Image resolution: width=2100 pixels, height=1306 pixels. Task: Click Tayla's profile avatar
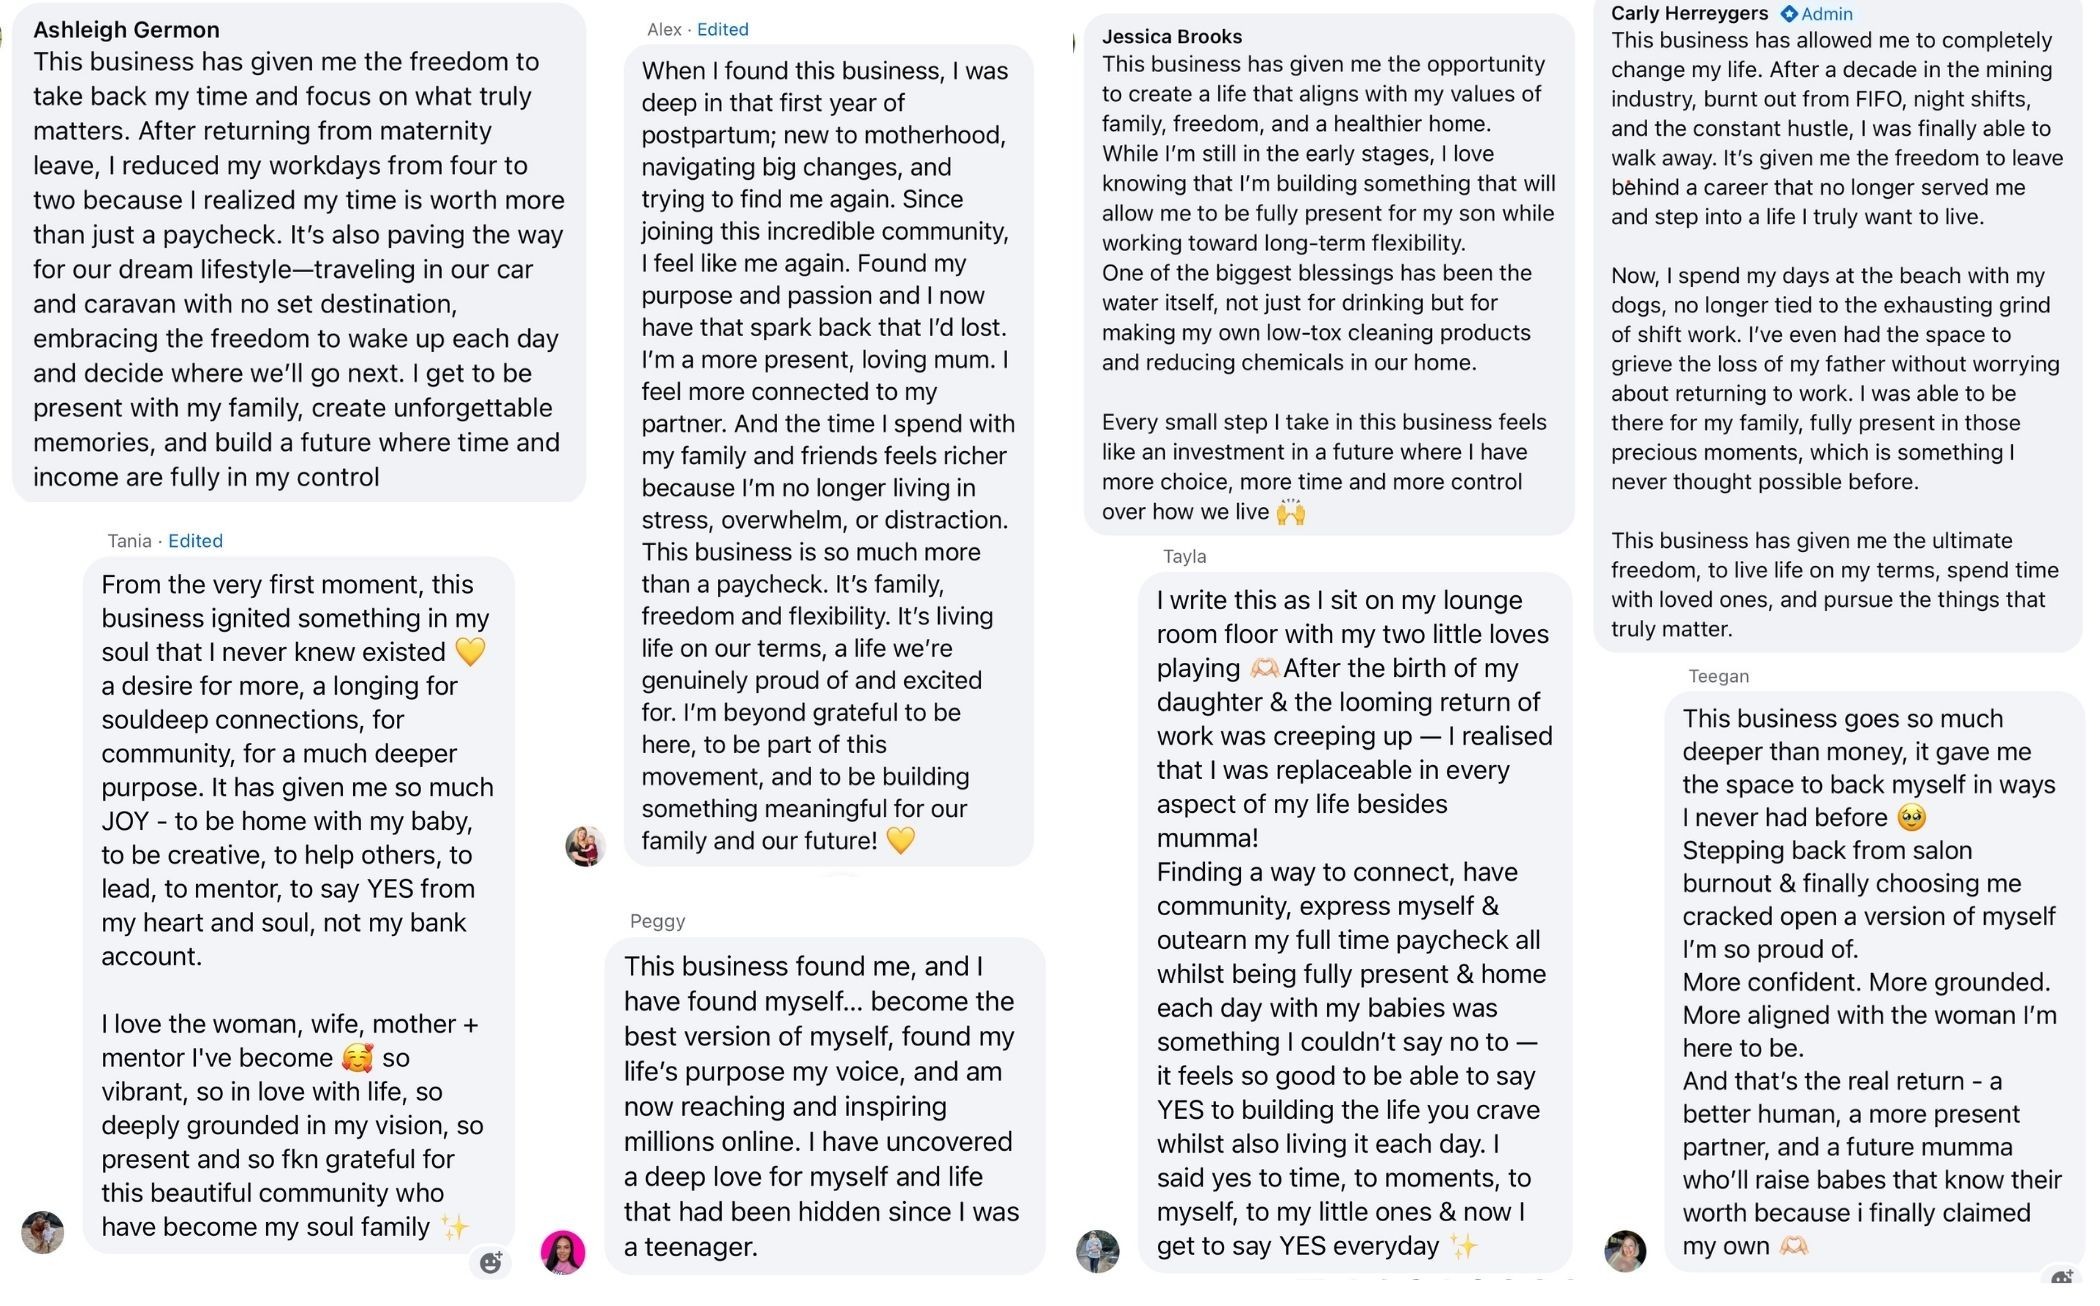coord(1097,1251)
